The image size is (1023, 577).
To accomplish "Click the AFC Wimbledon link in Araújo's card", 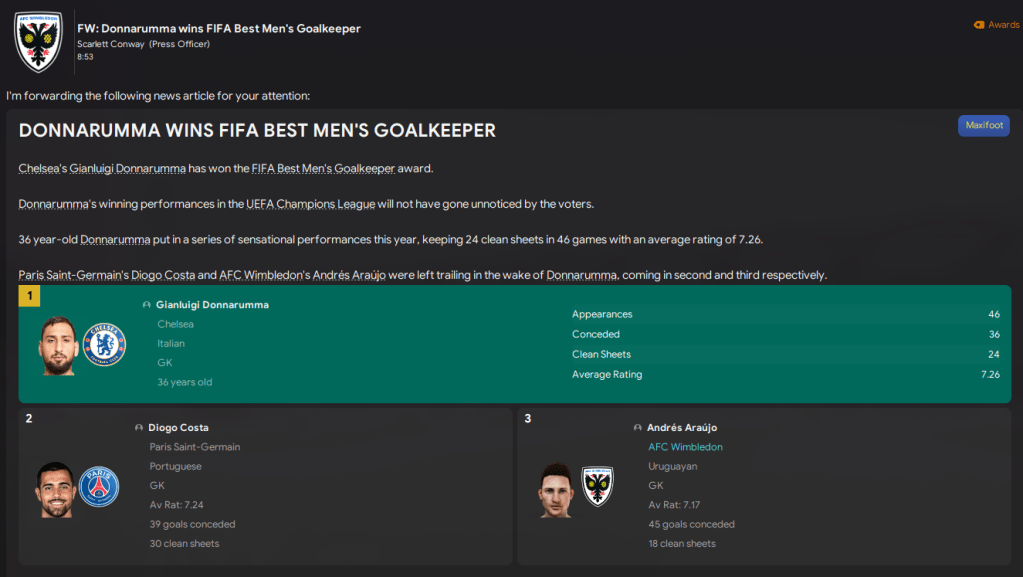I will coord(685,447).
